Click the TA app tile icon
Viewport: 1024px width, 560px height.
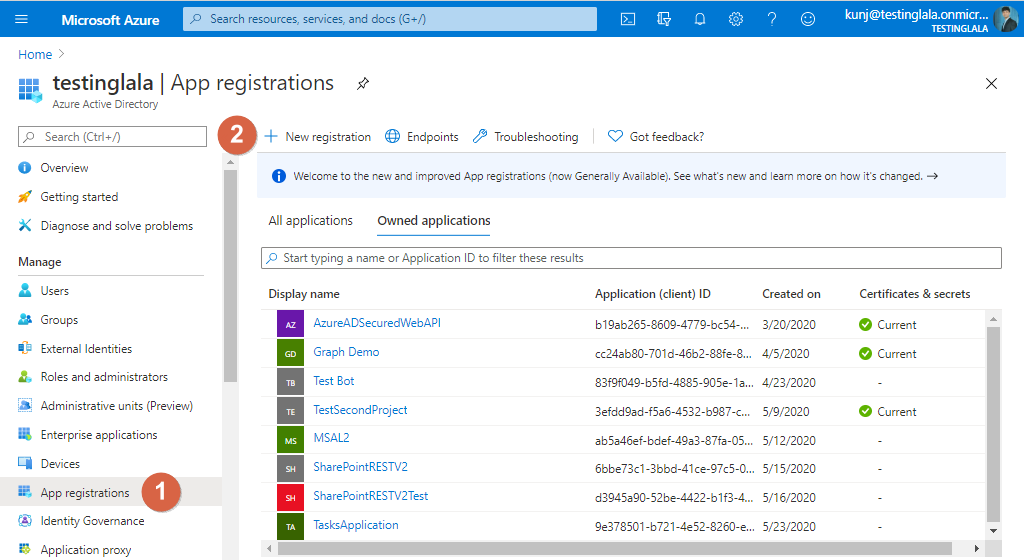click(x=291, y=526)
